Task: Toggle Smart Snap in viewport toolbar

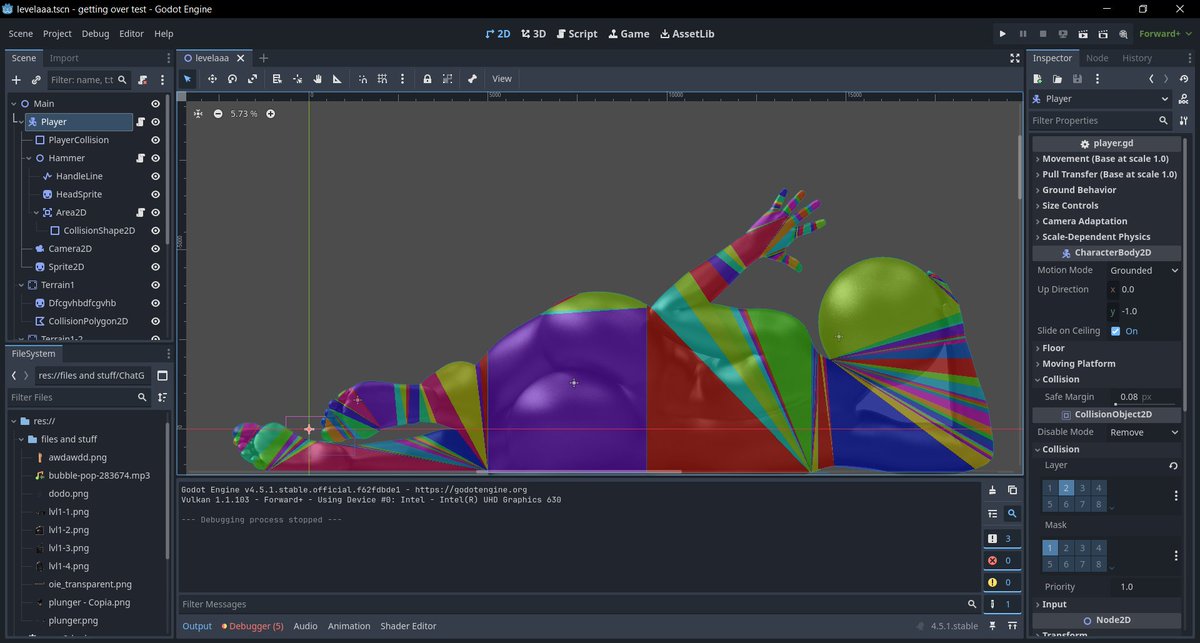Action: [363, 79]
